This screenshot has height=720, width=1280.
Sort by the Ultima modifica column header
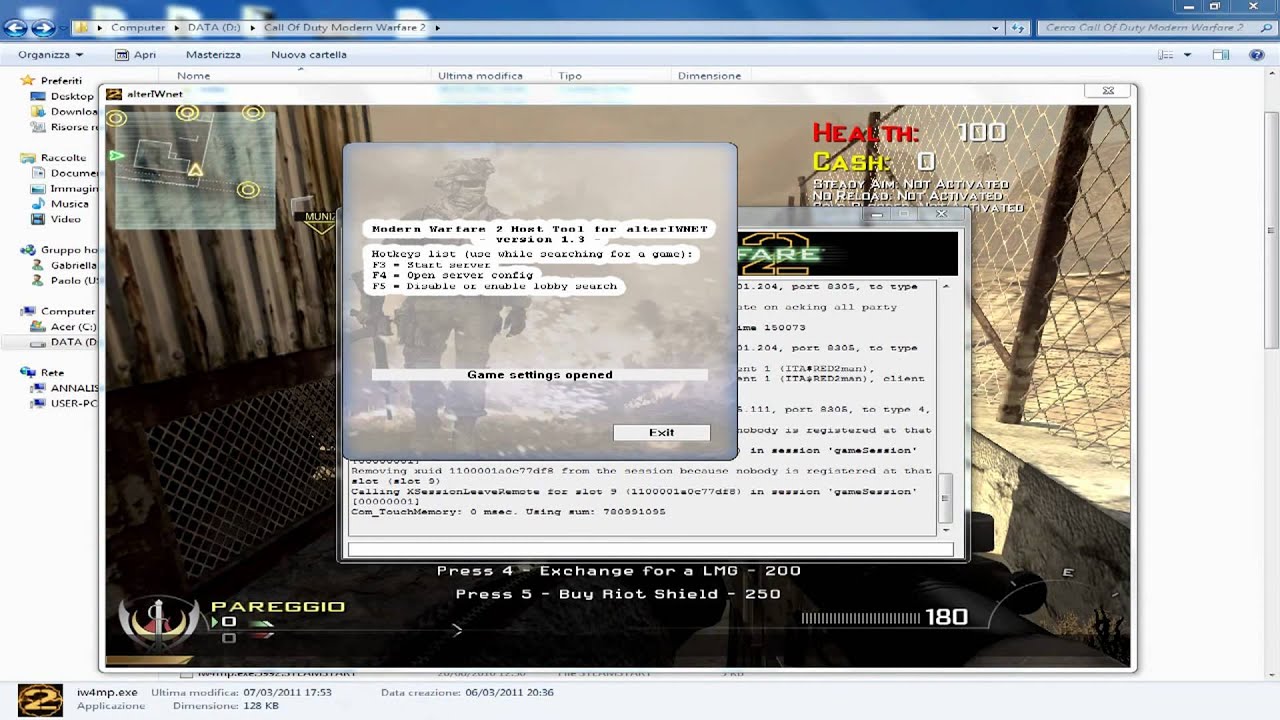480,76
